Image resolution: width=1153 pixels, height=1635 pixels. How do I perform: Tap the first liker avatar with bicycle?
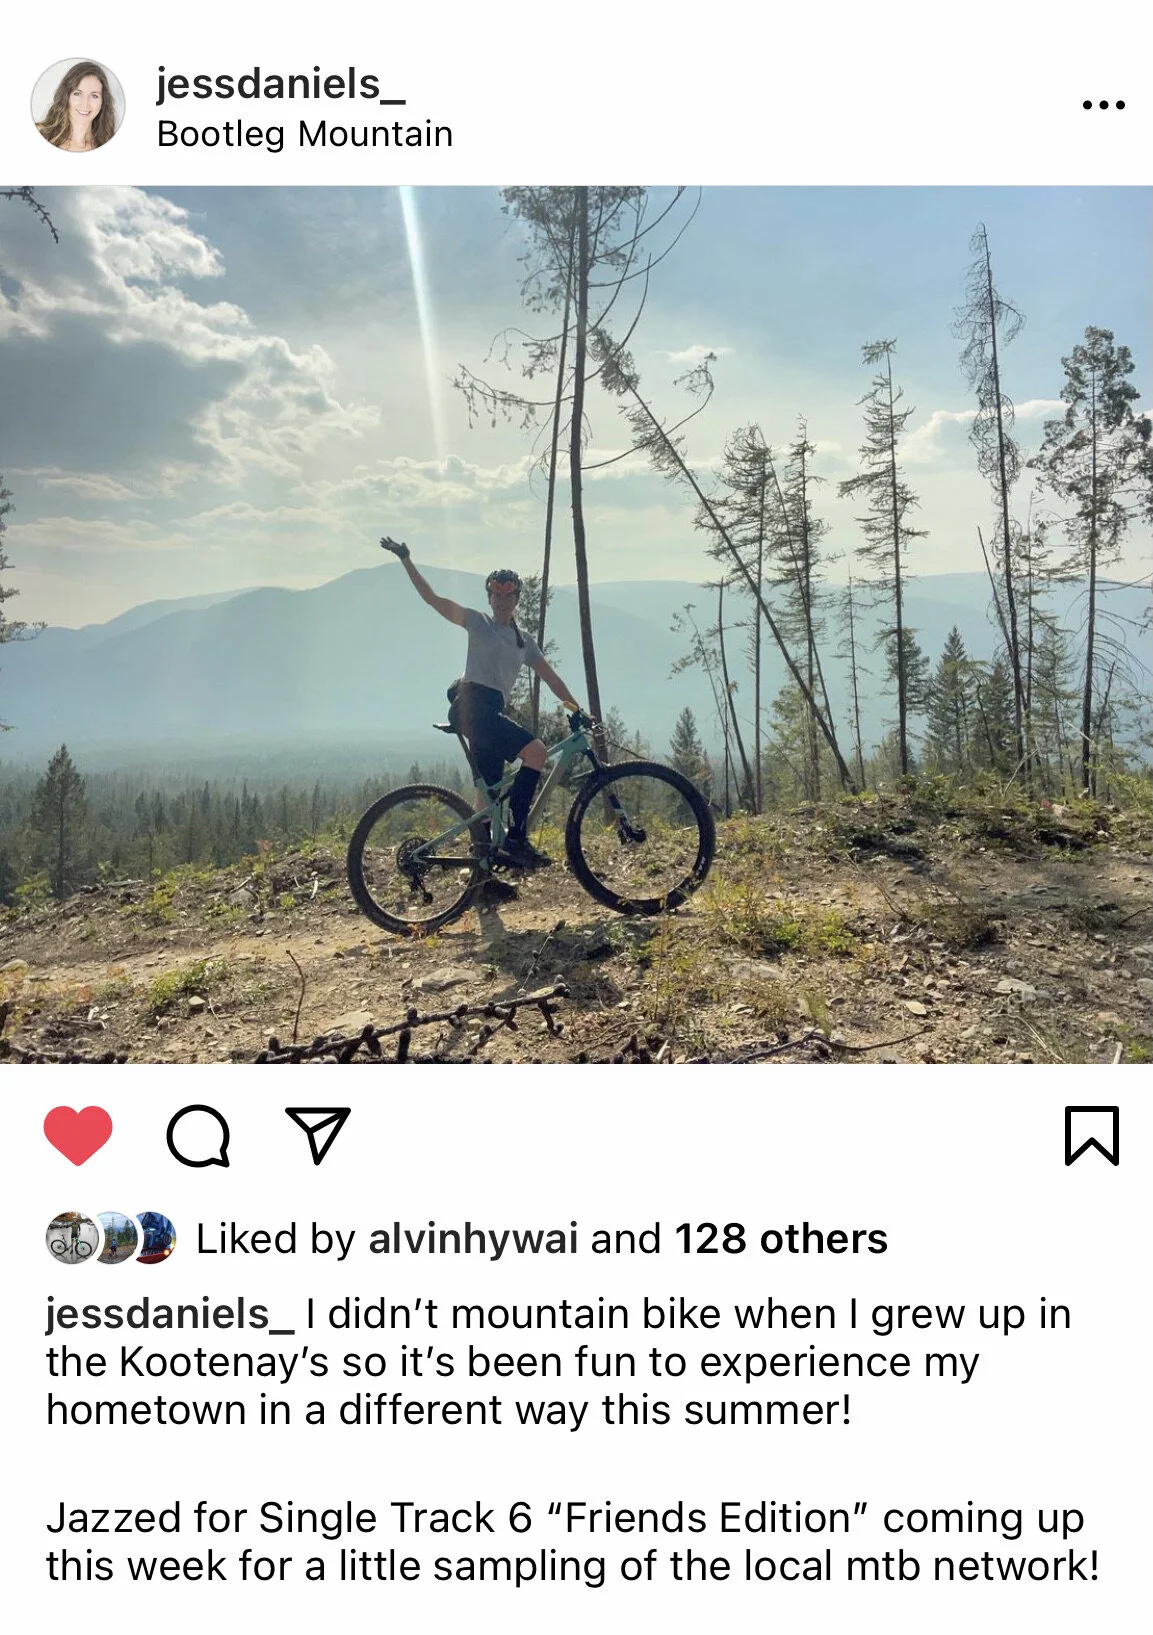coord(70,1239)
